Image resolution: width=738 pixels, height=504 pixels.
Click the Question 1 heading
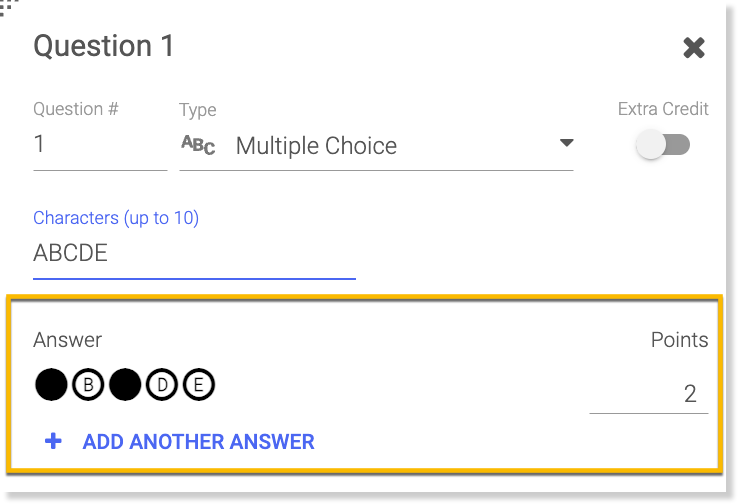tap(104, 46)
